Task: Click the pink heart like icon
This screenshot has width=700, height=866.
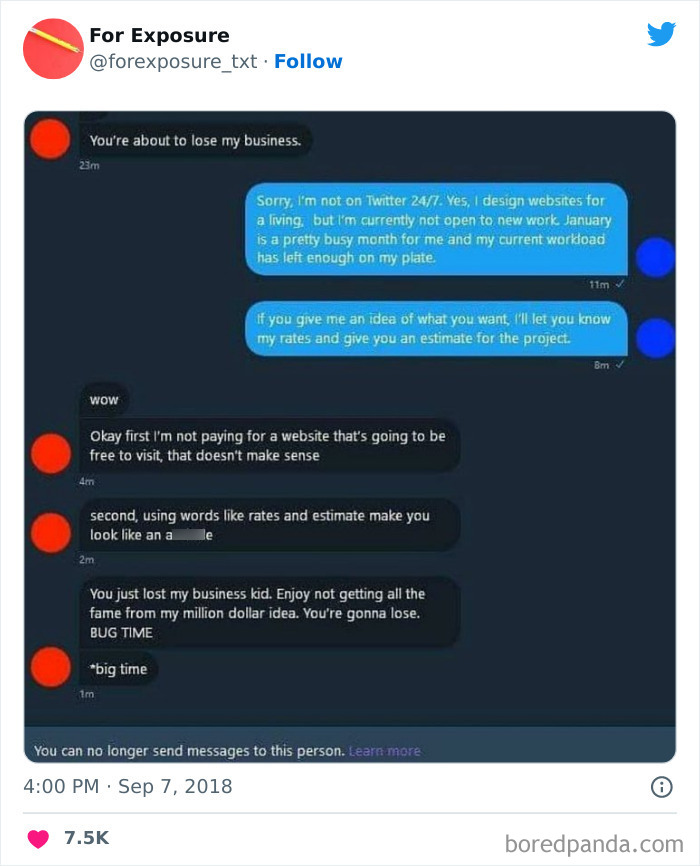Action: pyautogui.click(x=38, y=838)
